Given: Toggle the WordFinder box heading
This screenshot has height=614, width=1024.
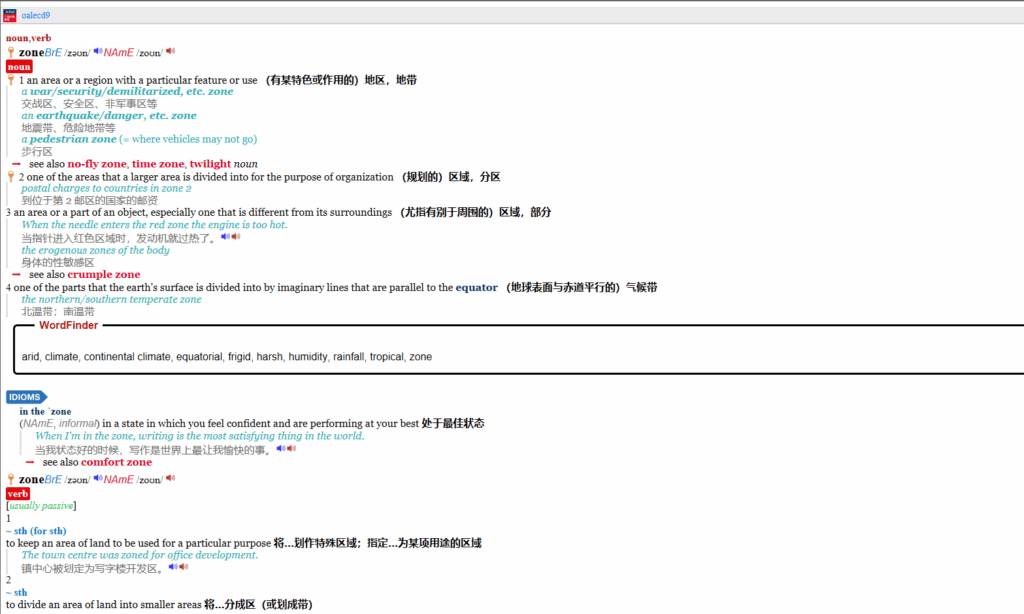Looking at the screenshot, I should pyautogui.click(x=69, y=325).
